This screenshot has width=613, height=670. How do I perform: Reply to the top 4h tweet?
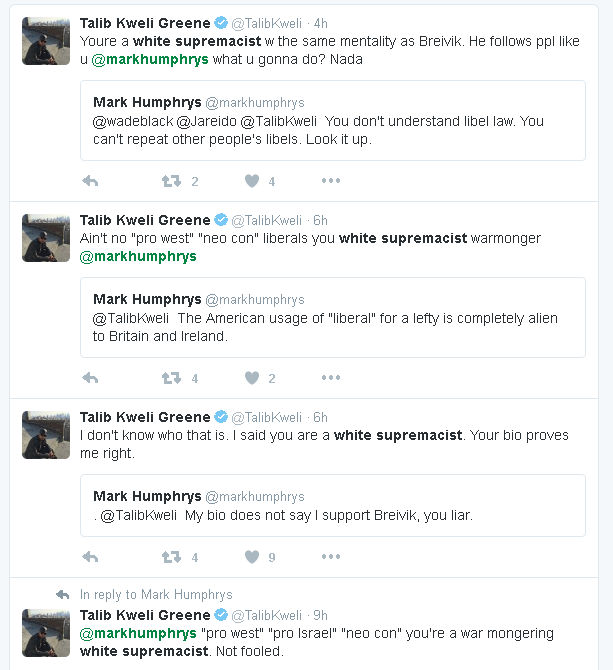pyautogui.click(x=90, y=181)
